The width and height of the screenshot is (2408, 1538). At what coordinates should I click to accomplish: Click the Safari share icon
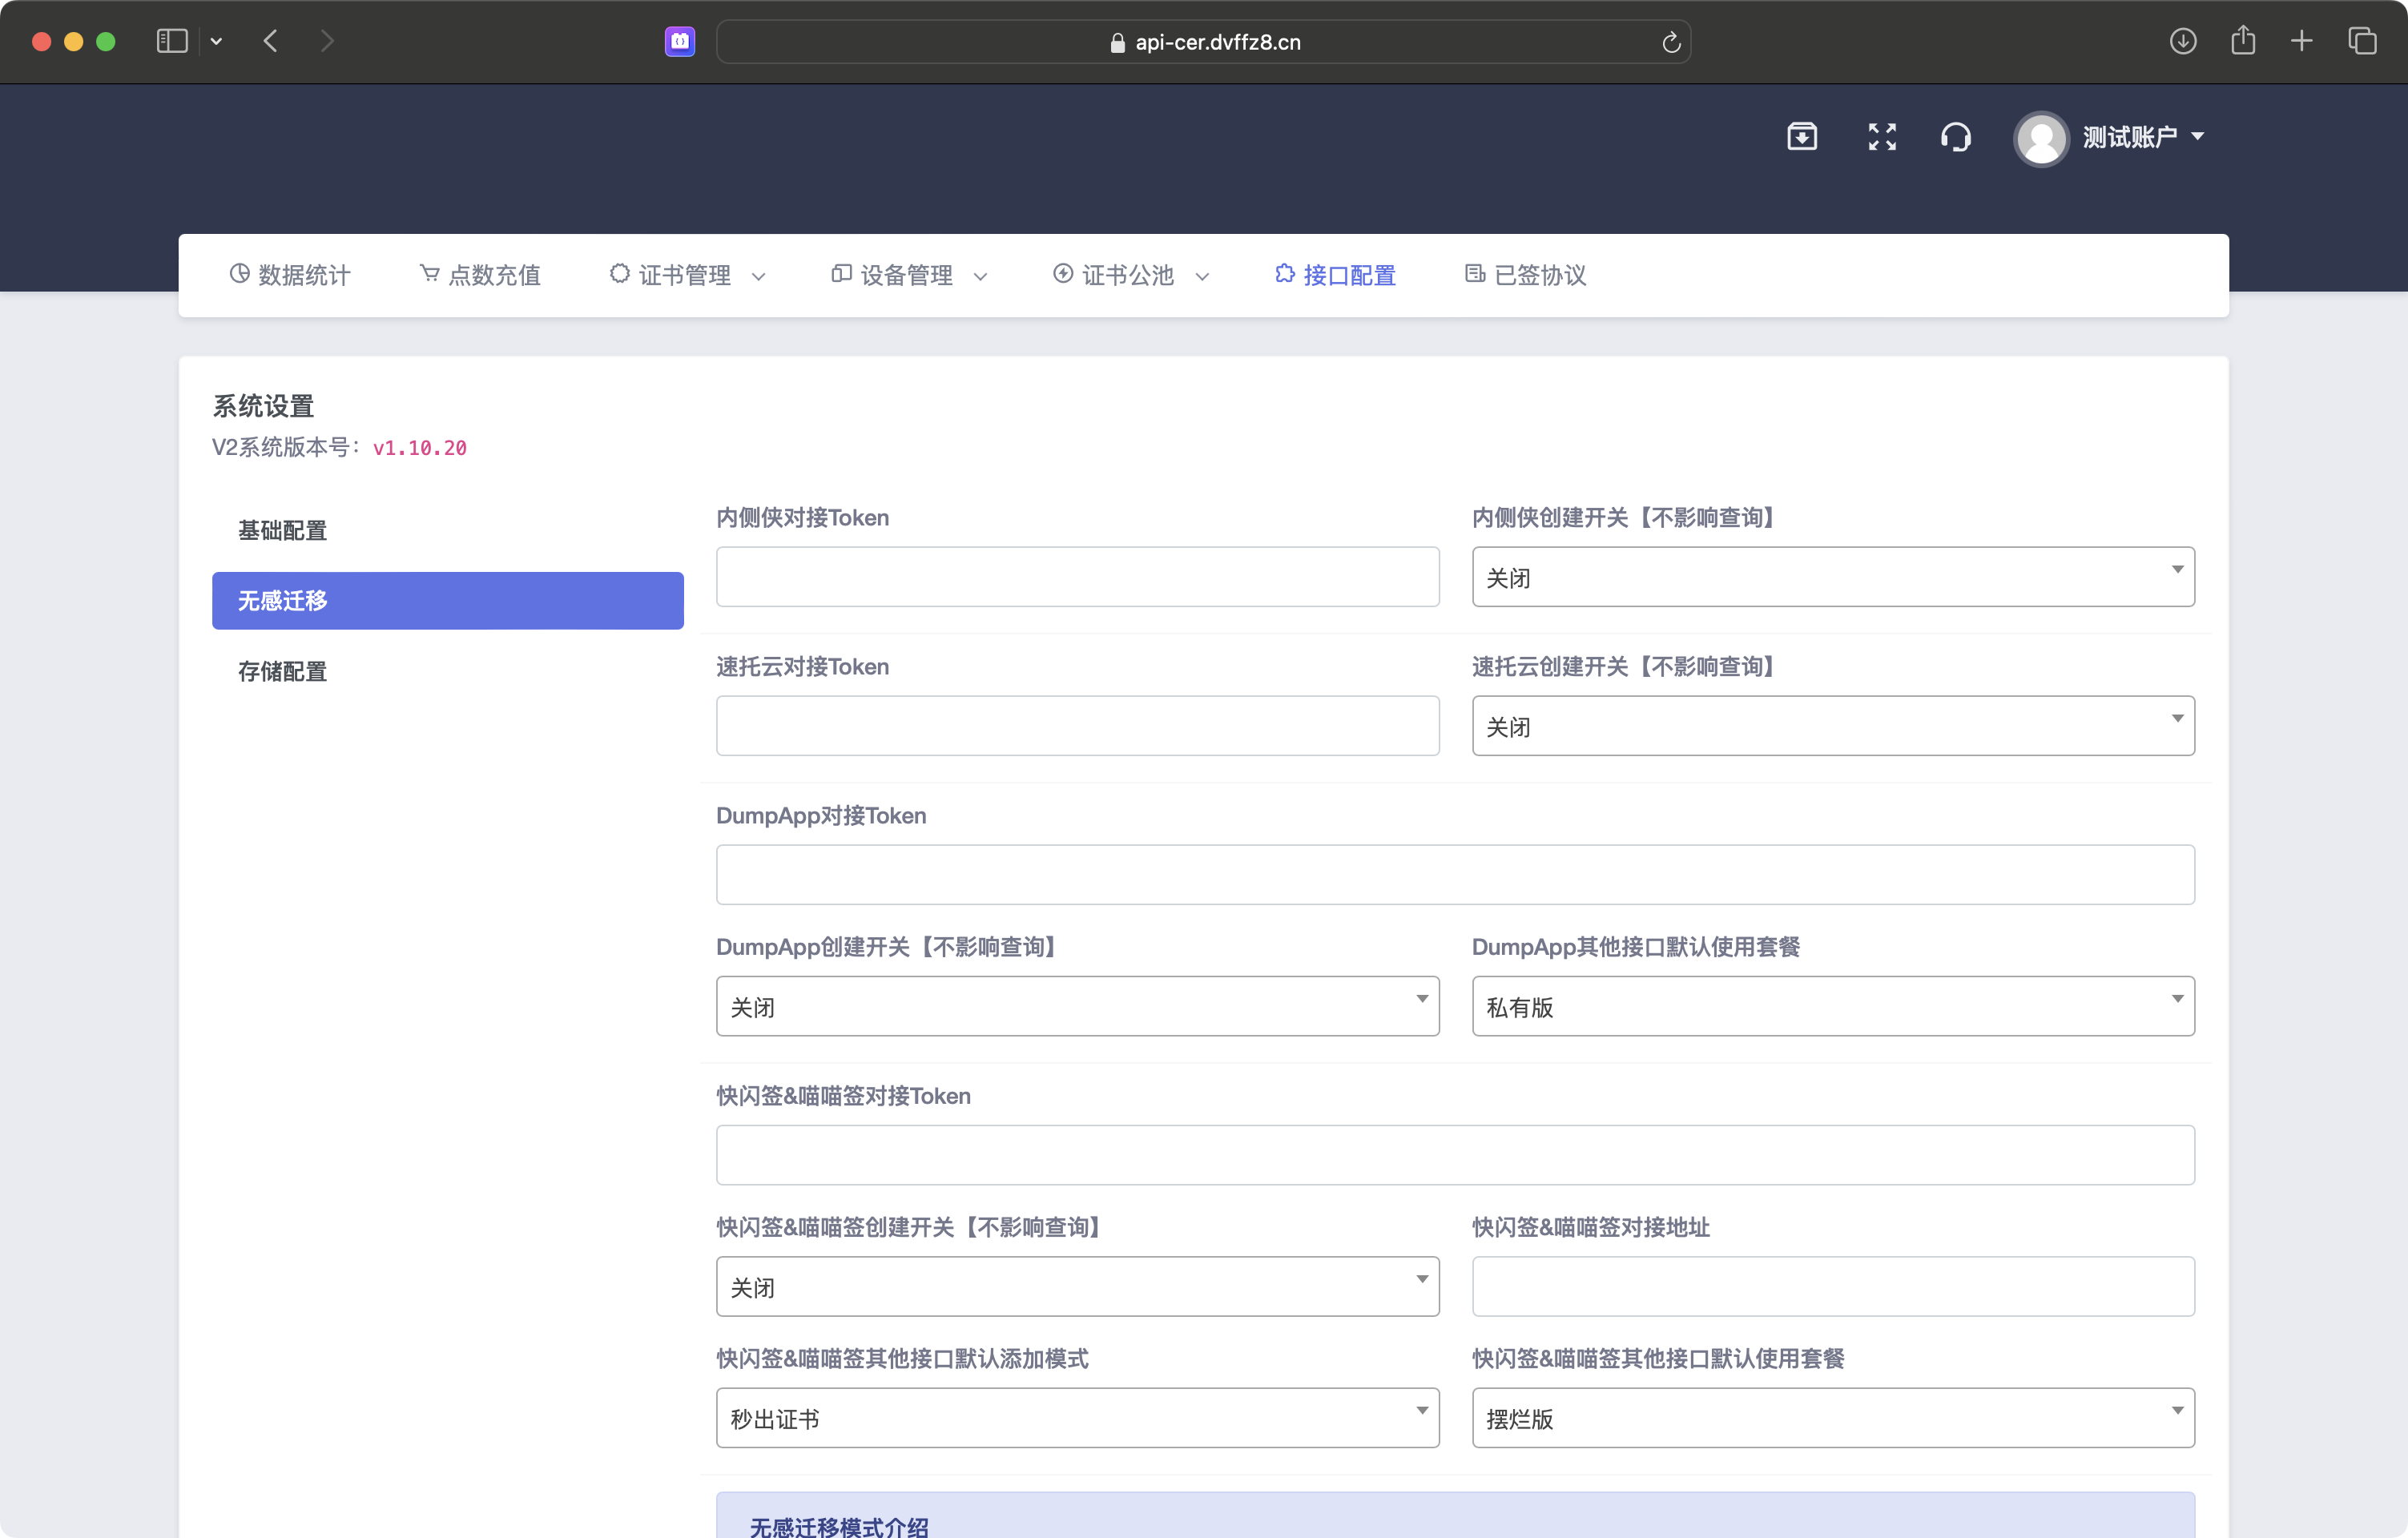pyautogui.click(x=2243, y=40)
